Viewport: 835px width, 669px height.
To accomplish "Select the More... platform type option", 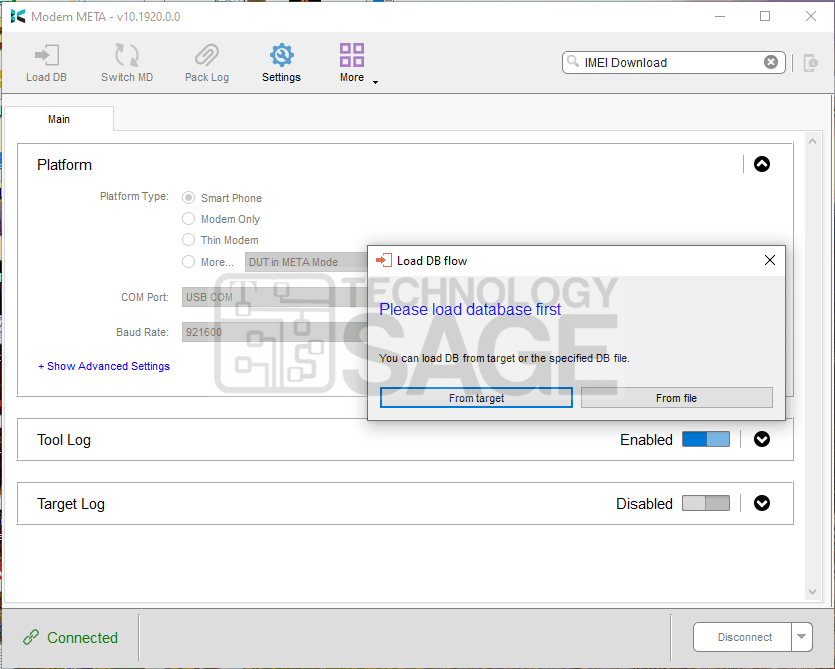I will (x=189, y=262).
